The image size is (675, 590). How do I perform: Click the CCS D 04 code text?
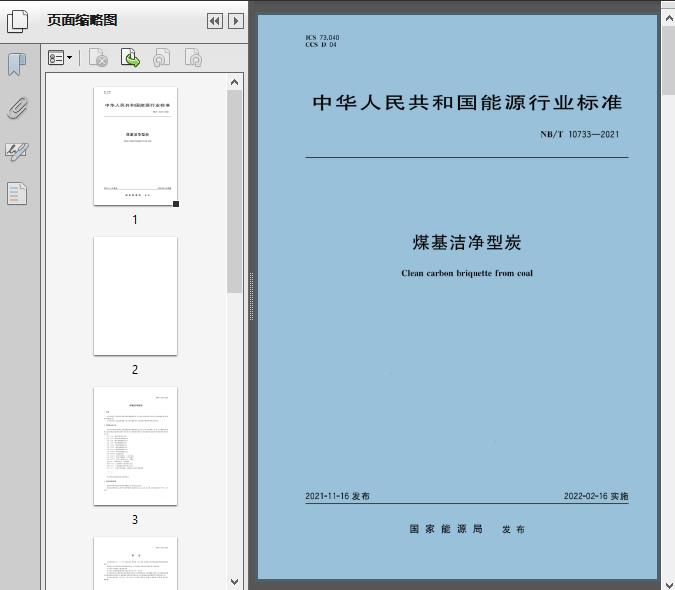point(321,45)
